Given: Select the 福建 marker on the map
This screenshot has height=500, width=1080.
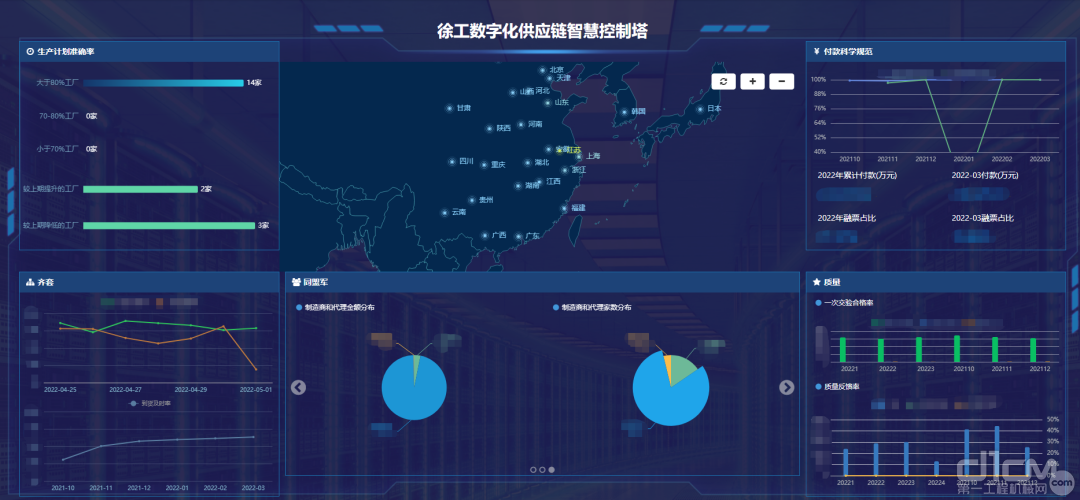Looking at the screenshot, I should point(564,208).
